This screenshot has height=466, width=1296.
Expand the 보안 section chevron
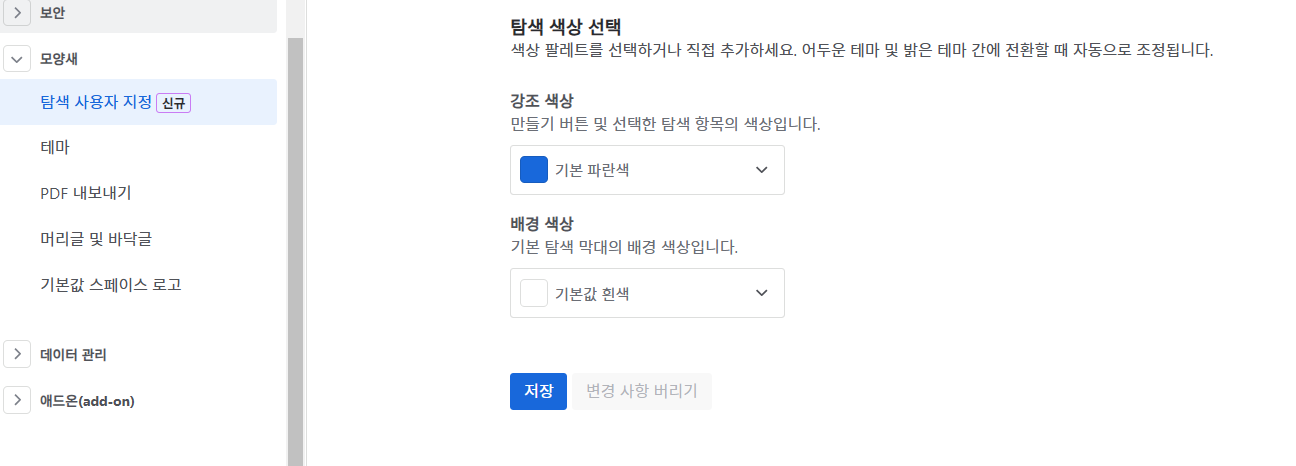pyautogui.click(x=17, y=13)
